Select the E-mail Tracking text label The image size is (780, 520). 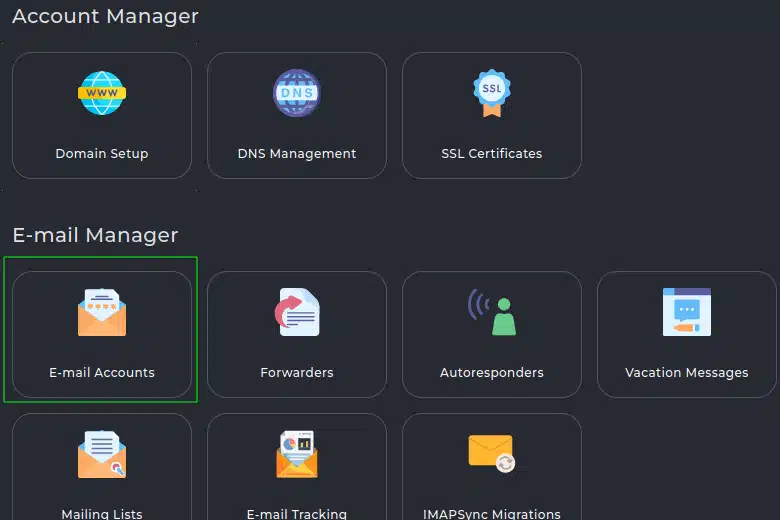[297, 514]
